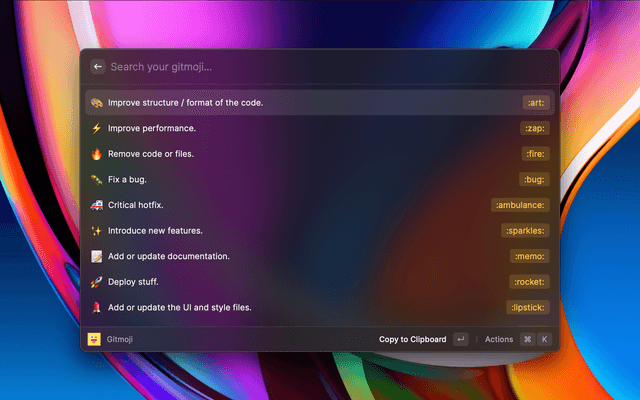Open the Actions menu
The width and height of the screenshot is (640, 400).
coord(498,339)
